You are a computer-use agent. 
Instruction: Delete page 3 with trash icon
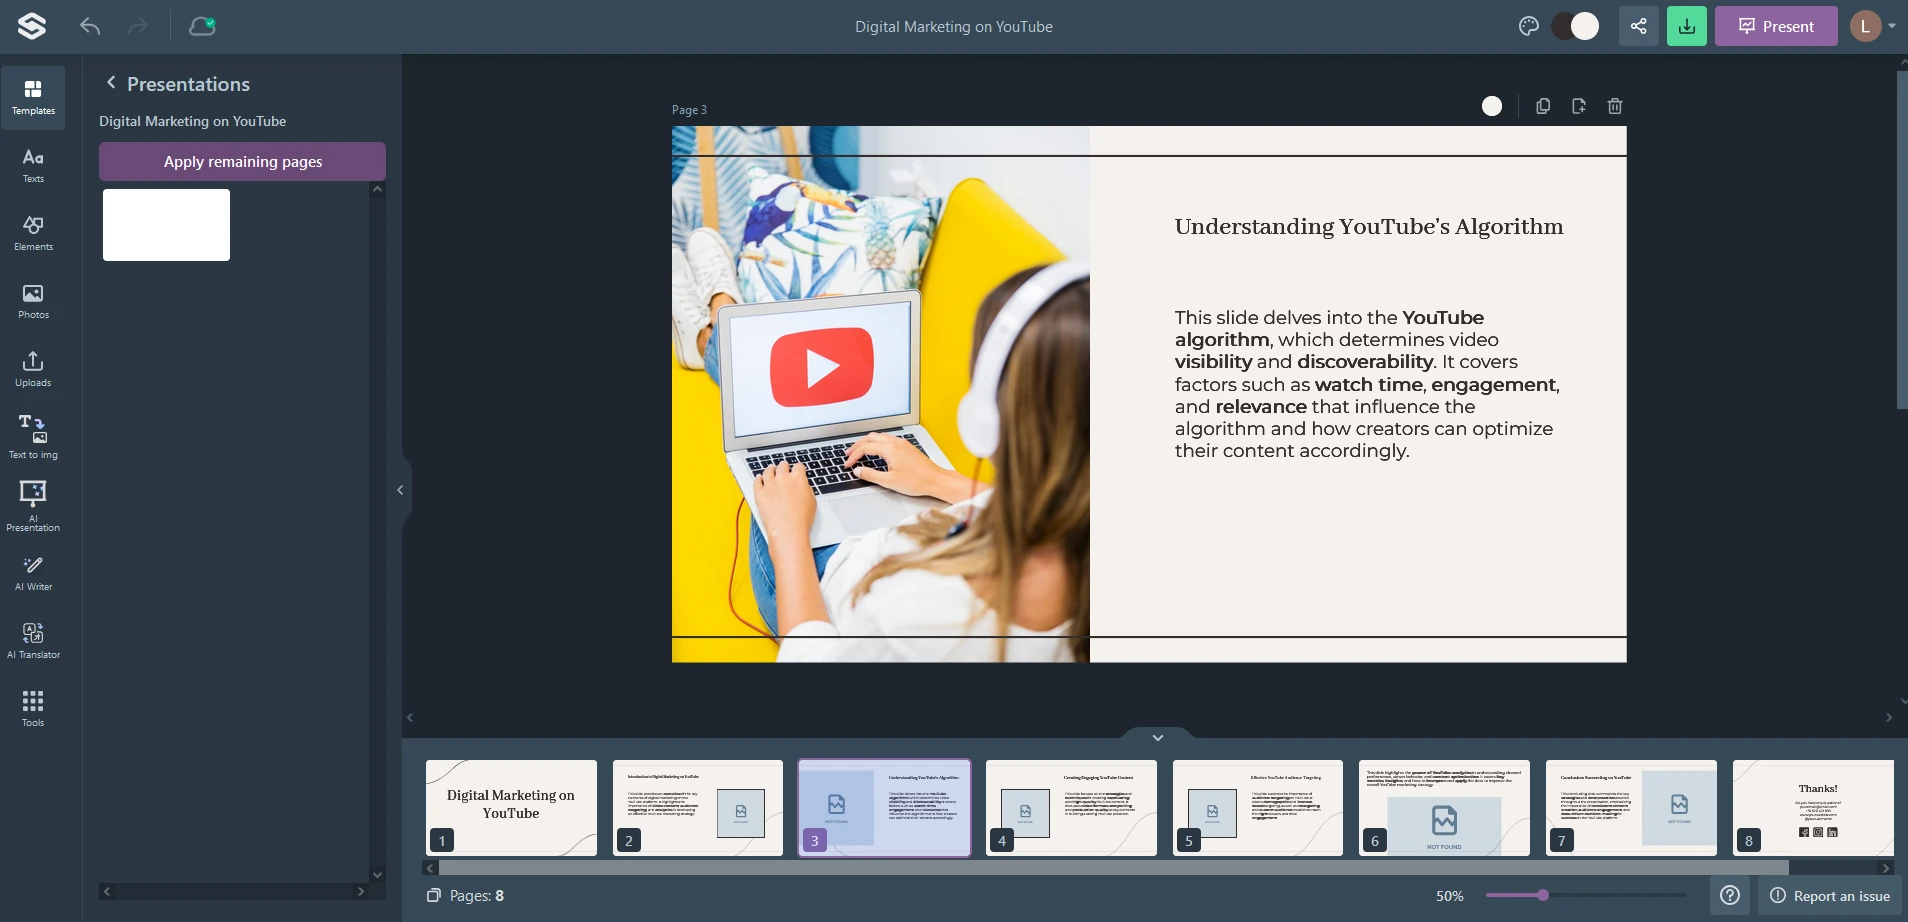coord(1615,106)
